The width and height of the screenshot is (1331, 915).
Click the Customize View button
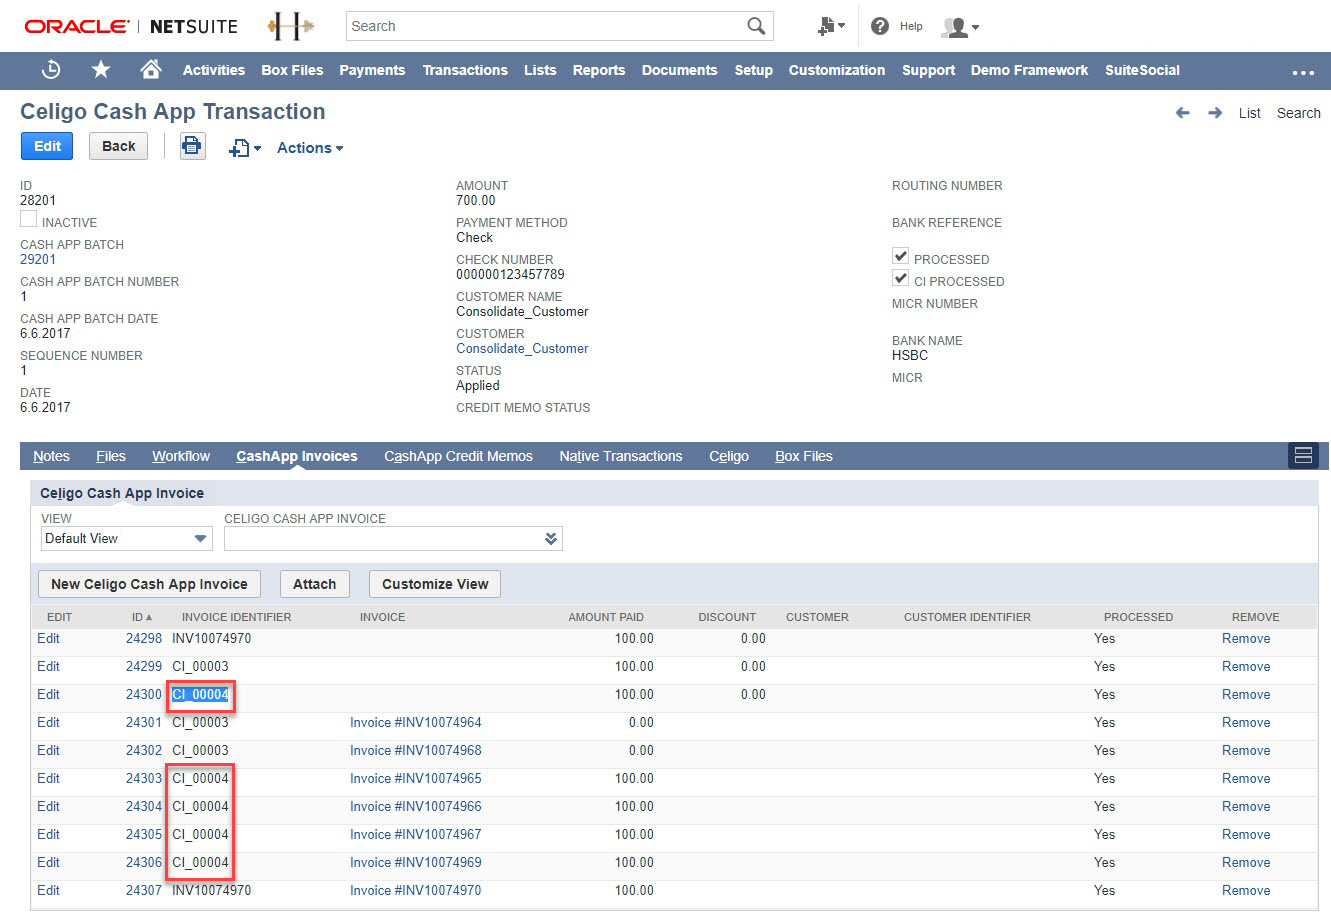tap(435, 584)
